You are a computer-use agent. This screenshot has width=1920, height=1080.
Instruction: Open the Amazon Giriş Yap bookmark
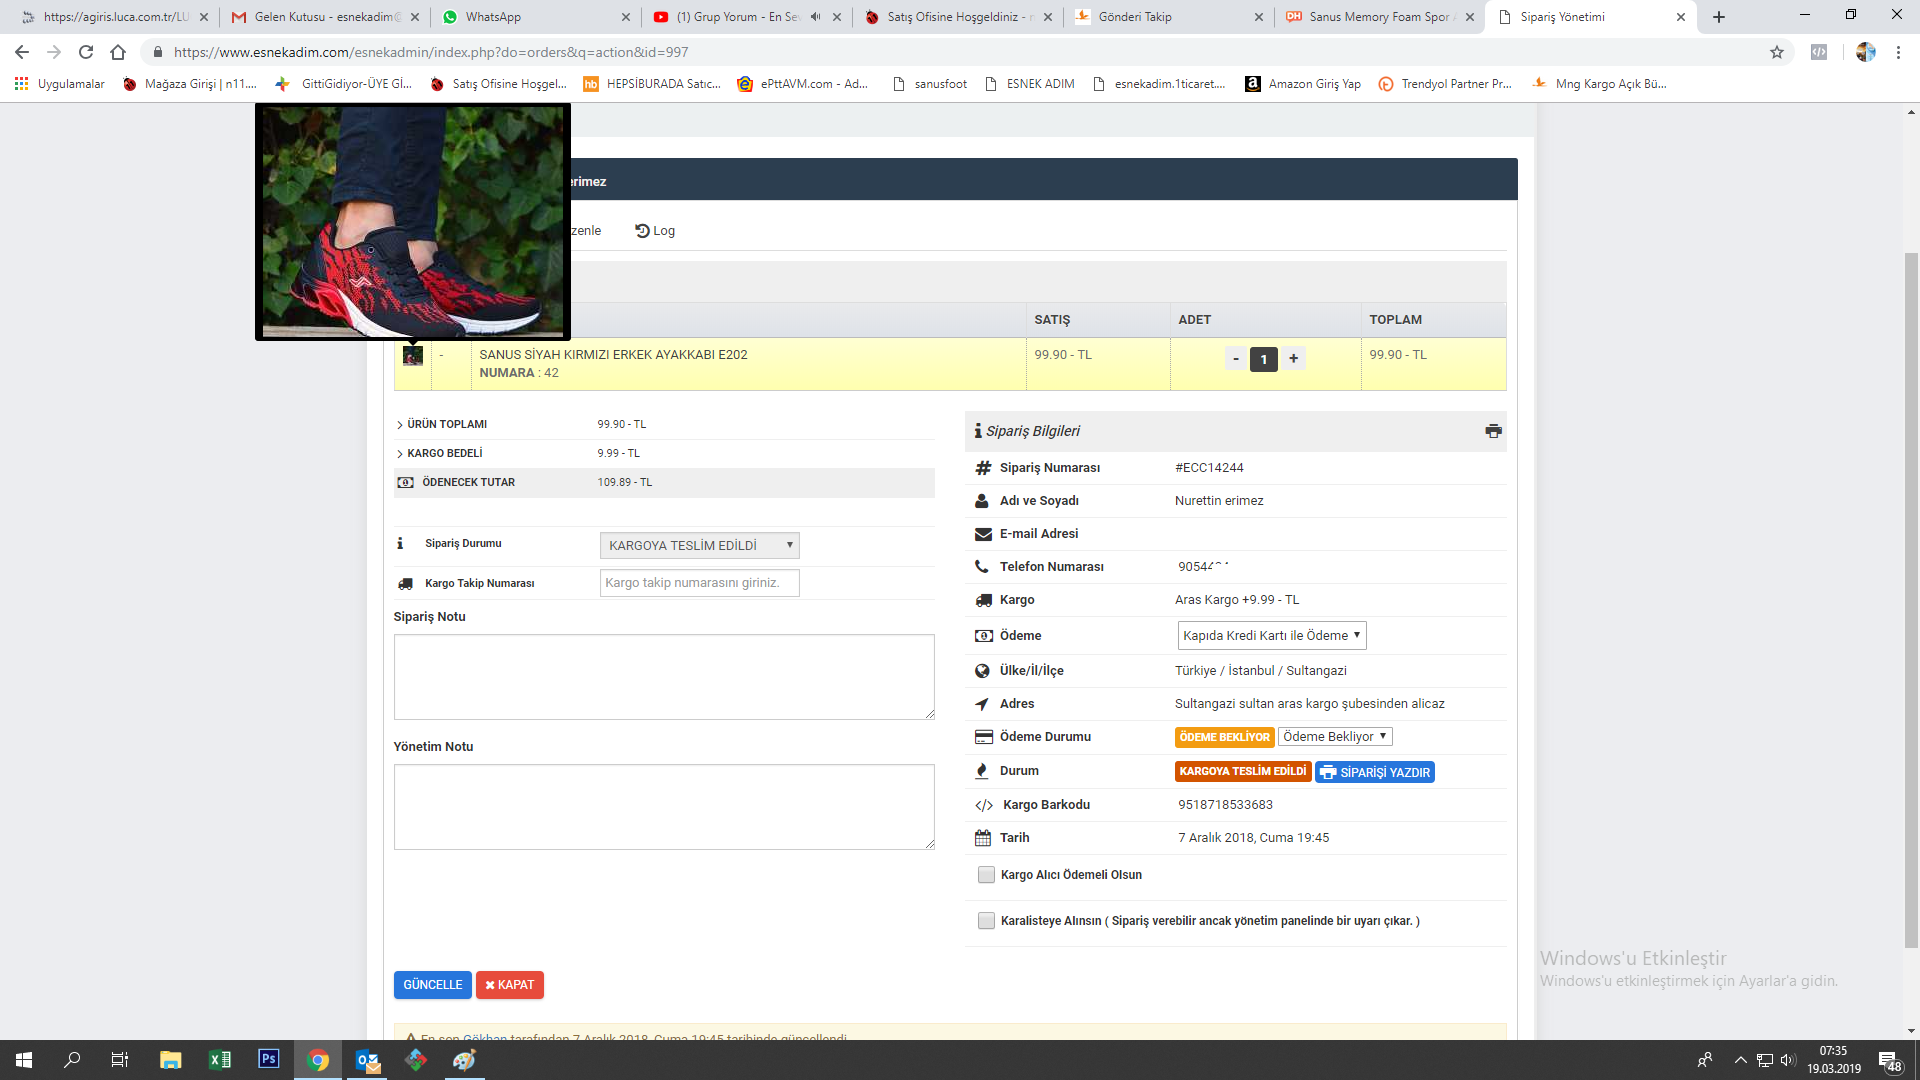click(1303, 84)
